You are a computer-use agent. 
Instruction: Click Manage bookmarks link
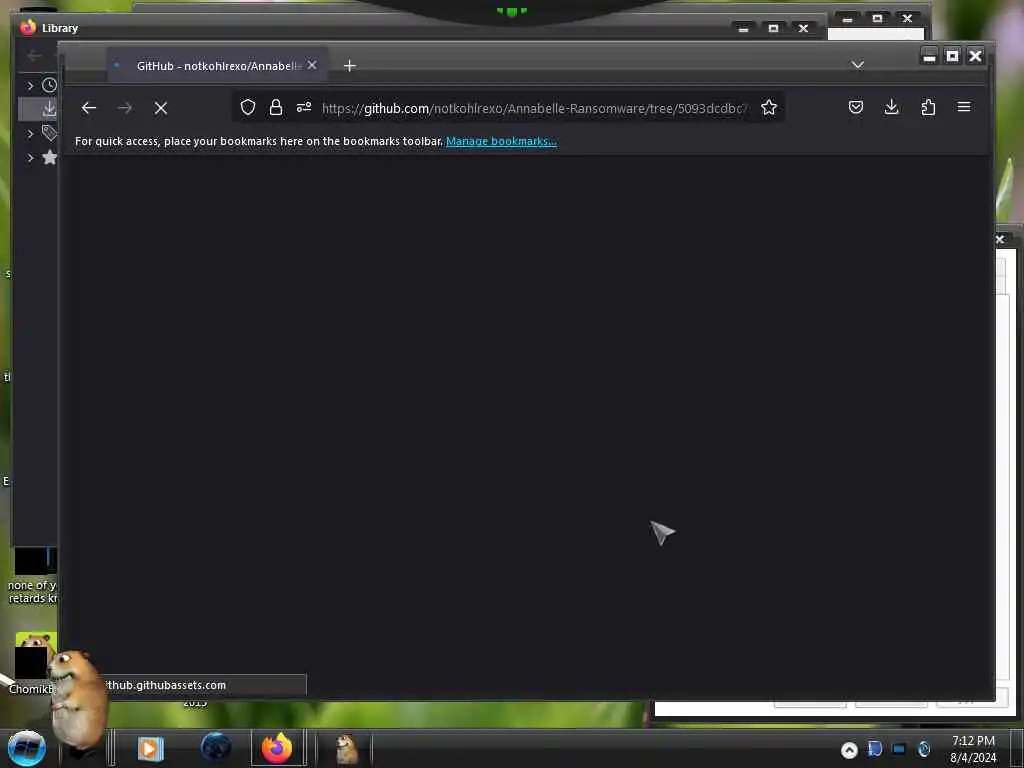point(501,141)
